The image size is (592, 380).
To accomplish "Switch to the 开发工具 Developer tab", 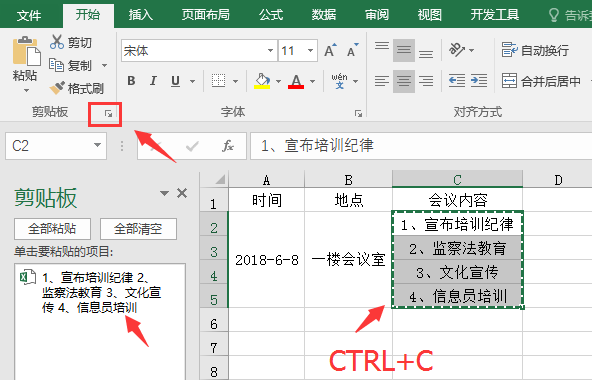I will [x=495, y=15].
